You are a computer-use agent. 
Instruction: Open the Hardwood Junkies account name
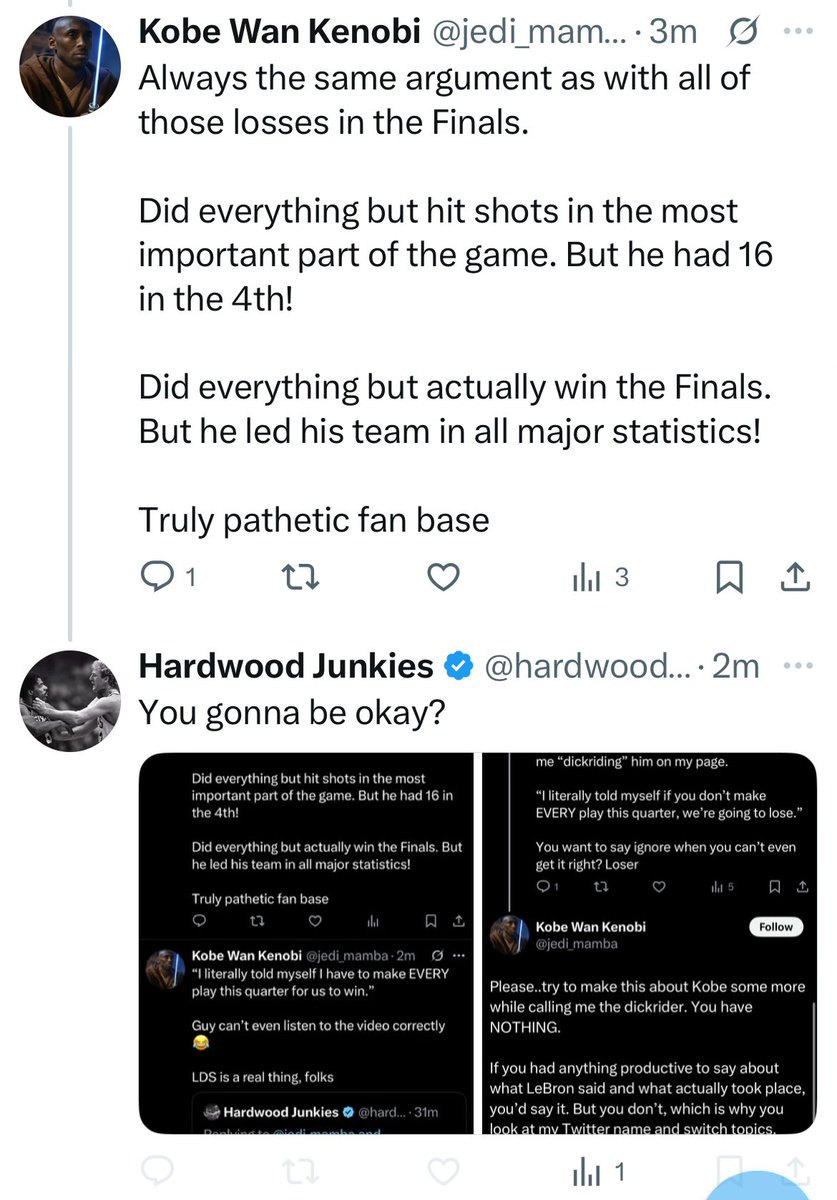286,666
